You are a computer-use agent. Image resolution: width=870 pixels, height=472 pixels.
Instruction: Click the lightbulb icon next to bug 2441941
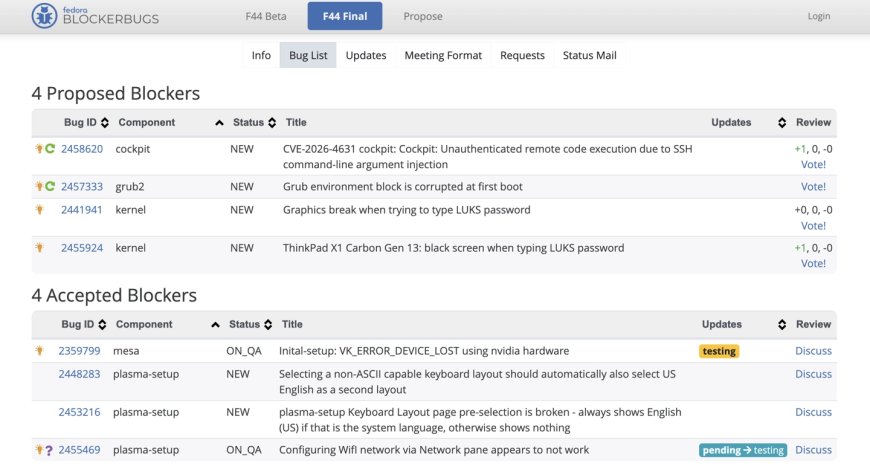39,210
